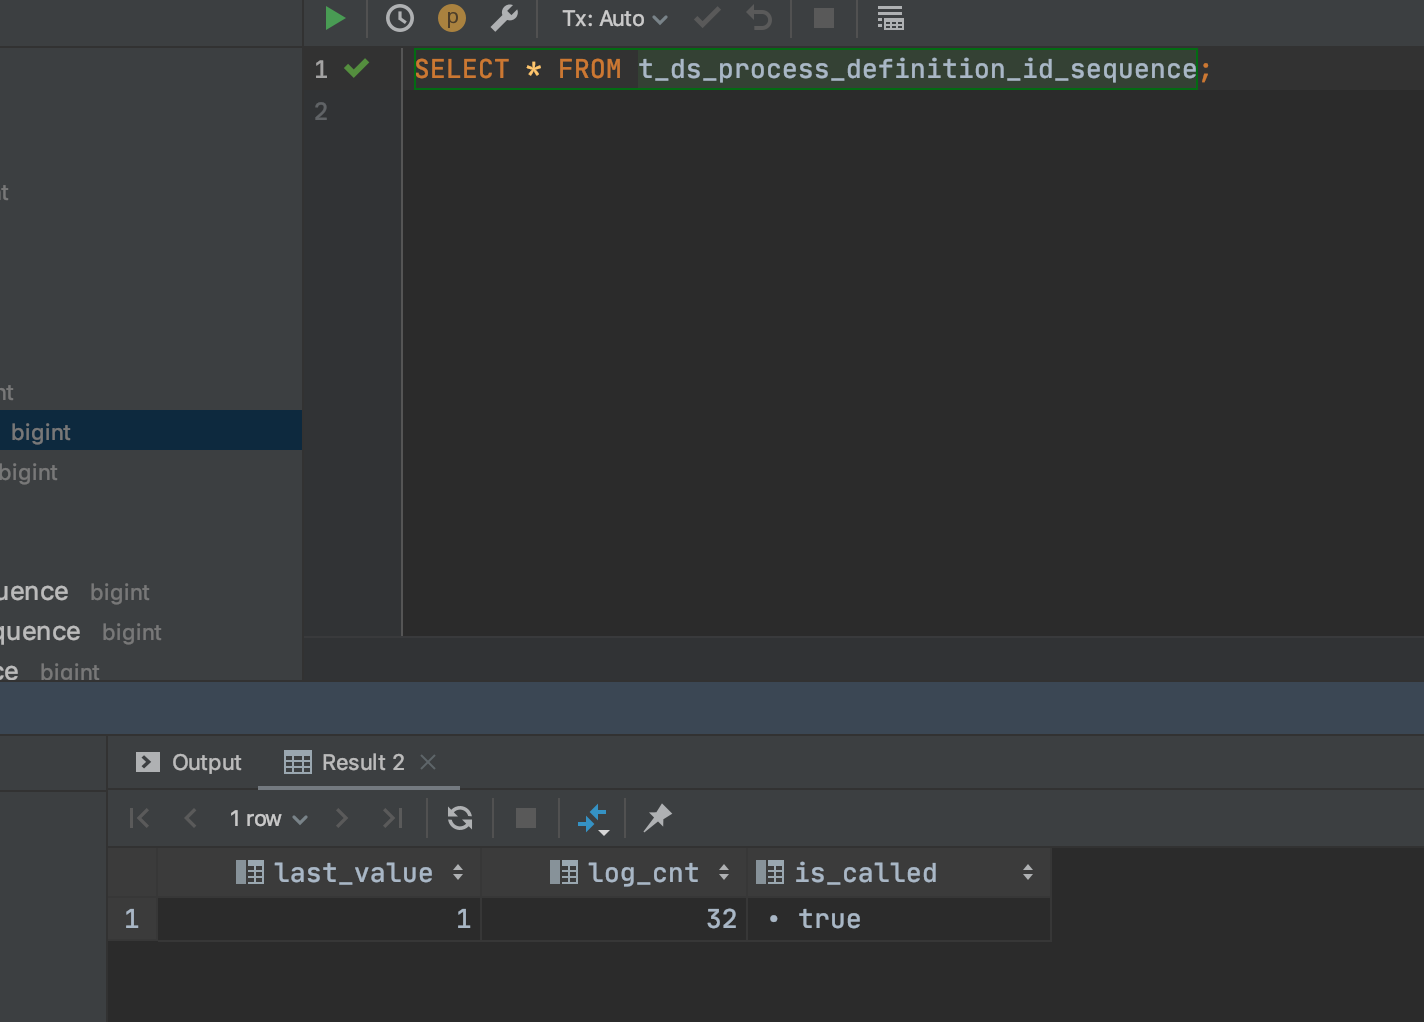Click the Rollback undo arrow icon
The width and height of the screenshot is (1424, 1022).
click(x=759, y=18)
